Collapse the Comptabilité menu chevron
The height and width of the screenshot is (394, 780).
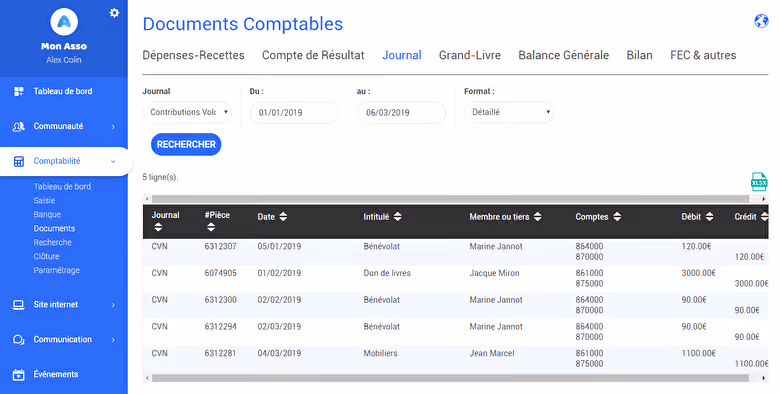coord(113,162)
